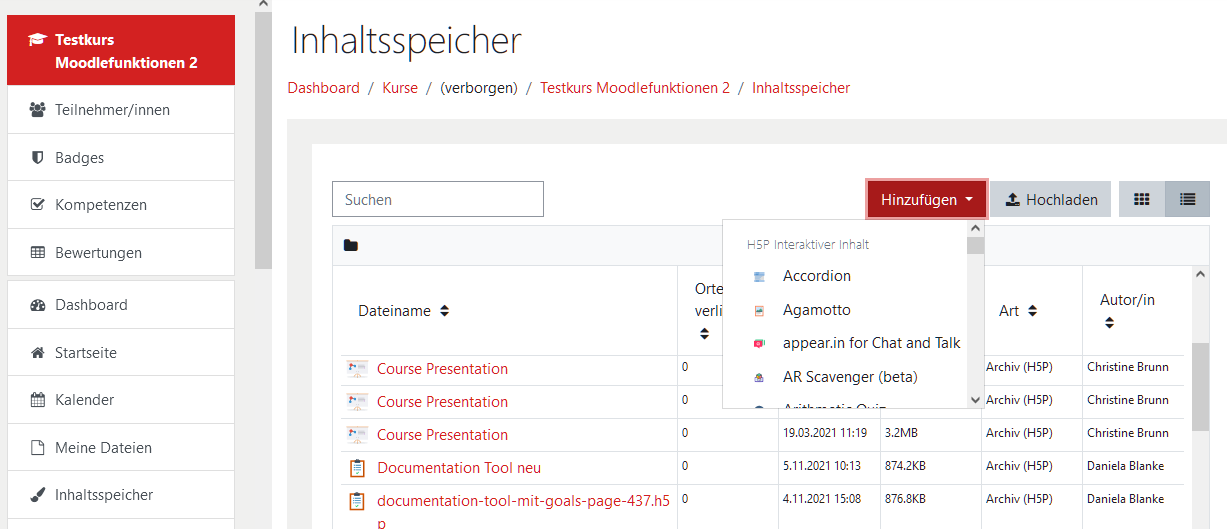Screen dimensions: 1227x529
Task: Open Kompetenzen in the sidebar
Action: coord(121,205)
